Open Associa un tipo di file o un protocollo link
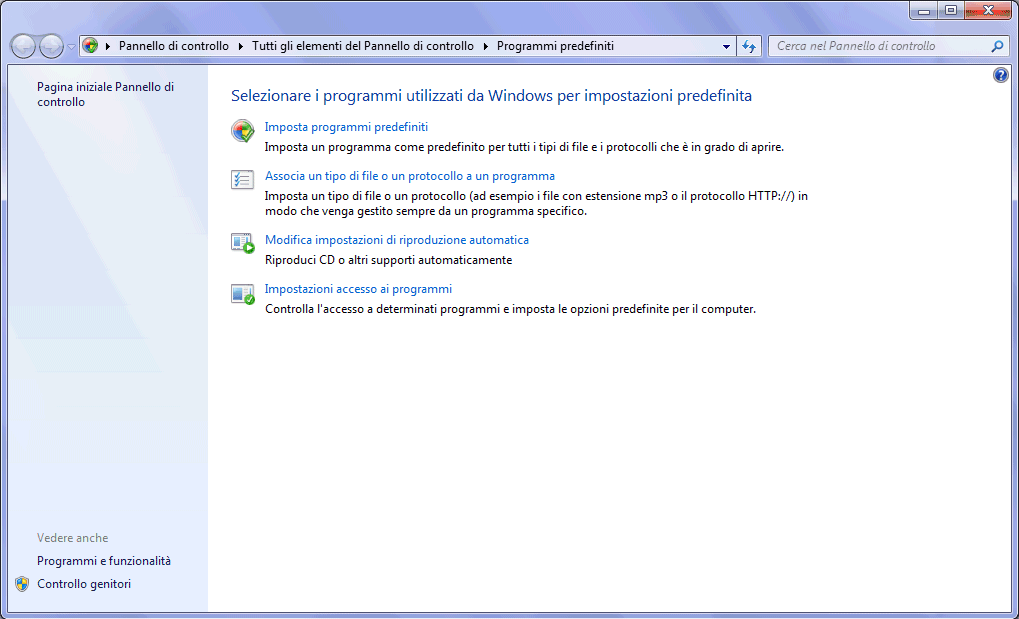The width and height of the screenshot is (1019, 619). (409, 176)
